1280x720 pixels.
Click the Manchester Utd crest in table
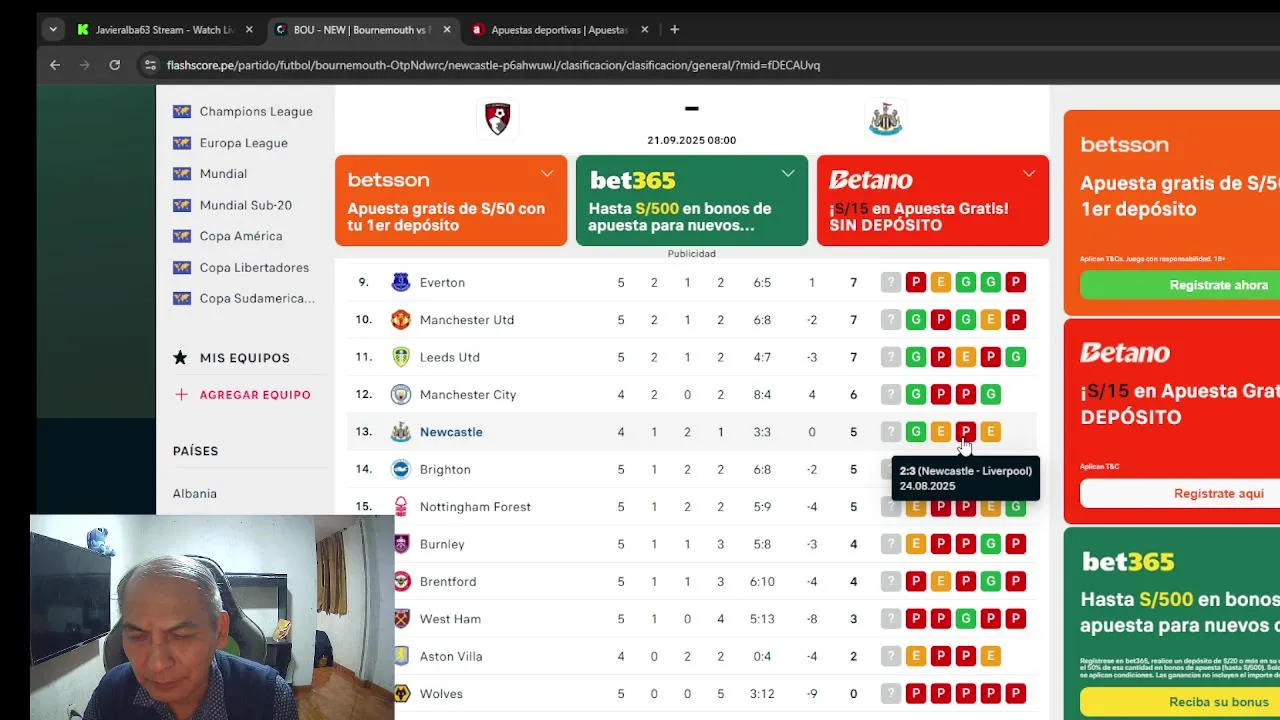(401, 320)
